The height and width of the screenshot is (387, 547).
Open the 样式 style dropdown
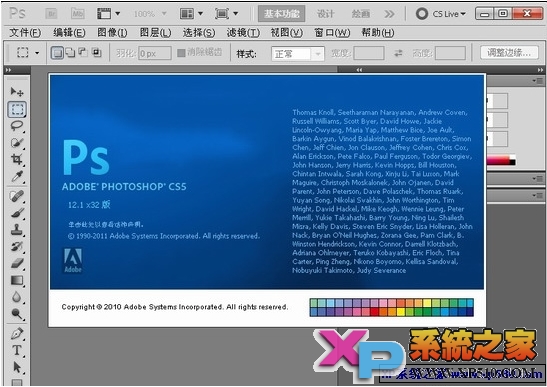pyautogui.click(x=298, y=54)
